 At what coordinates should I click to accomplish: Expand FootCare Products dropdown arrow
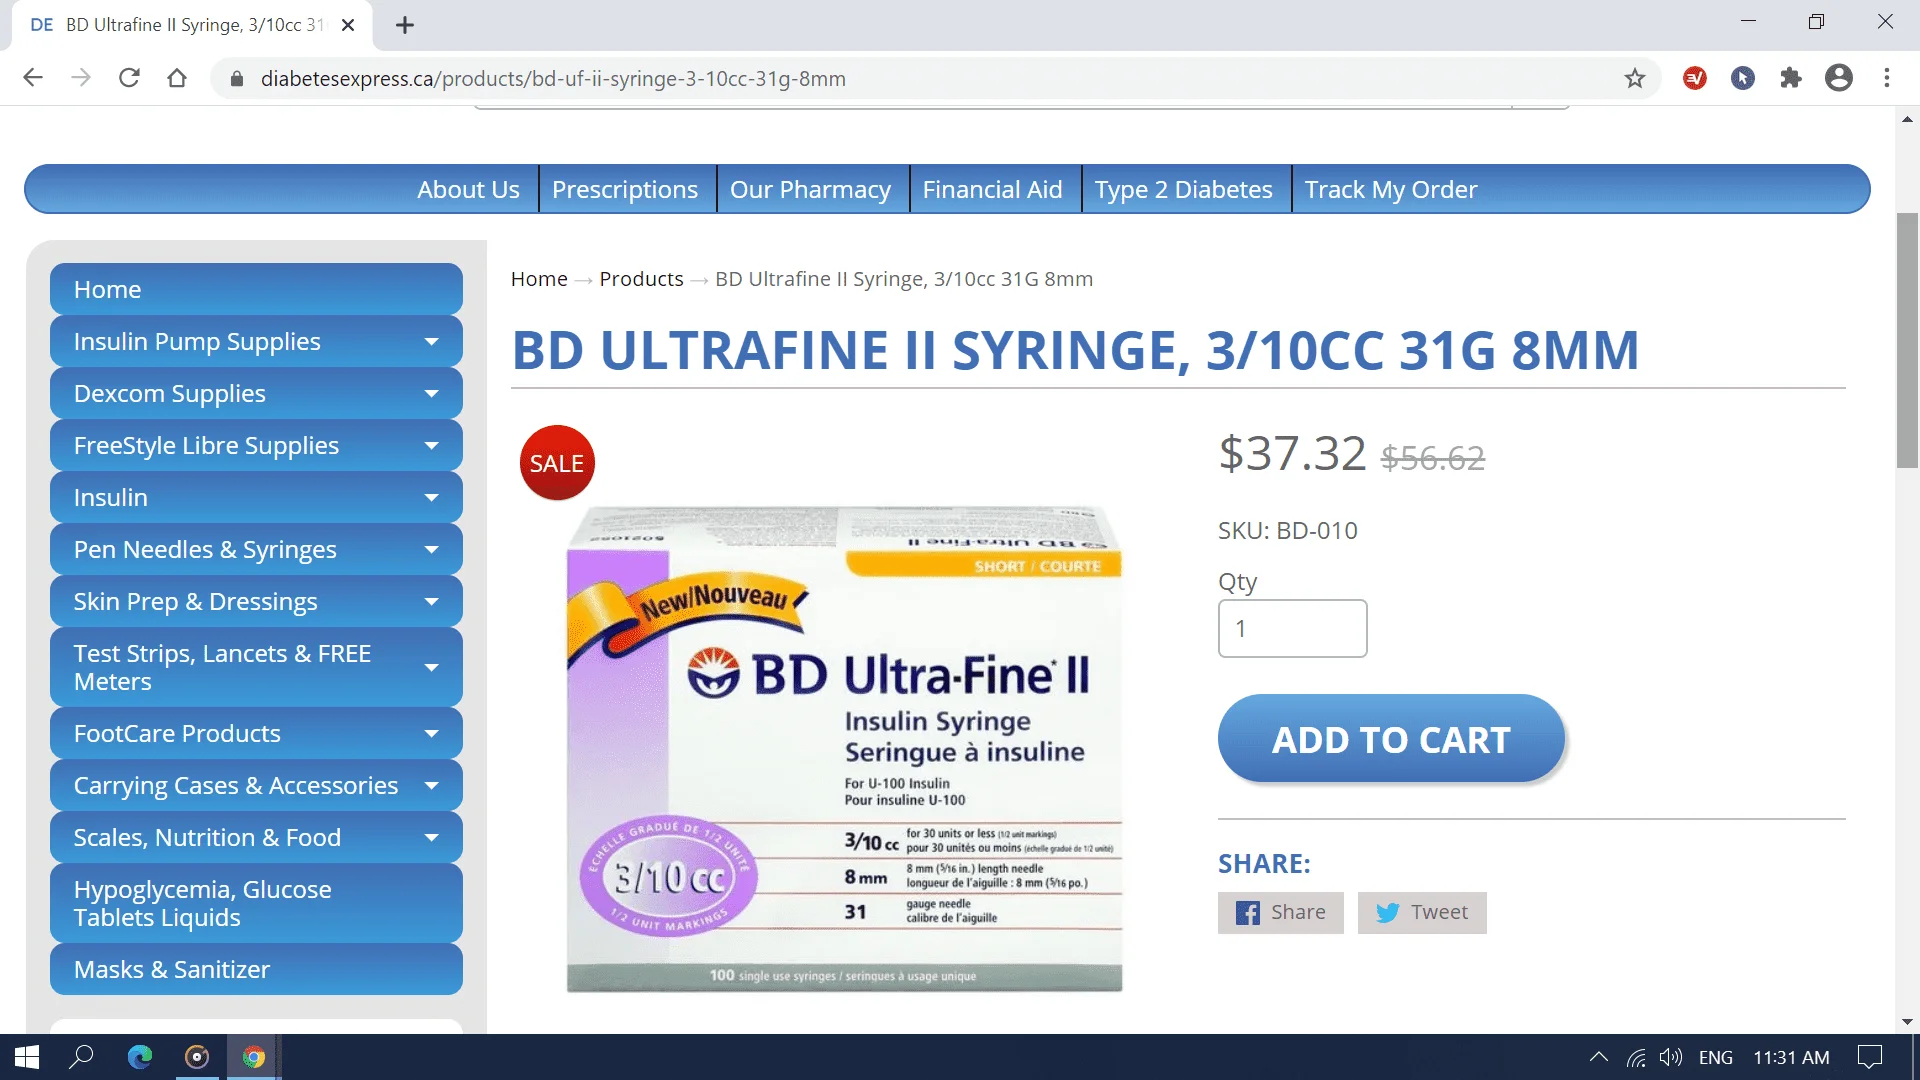432,734
